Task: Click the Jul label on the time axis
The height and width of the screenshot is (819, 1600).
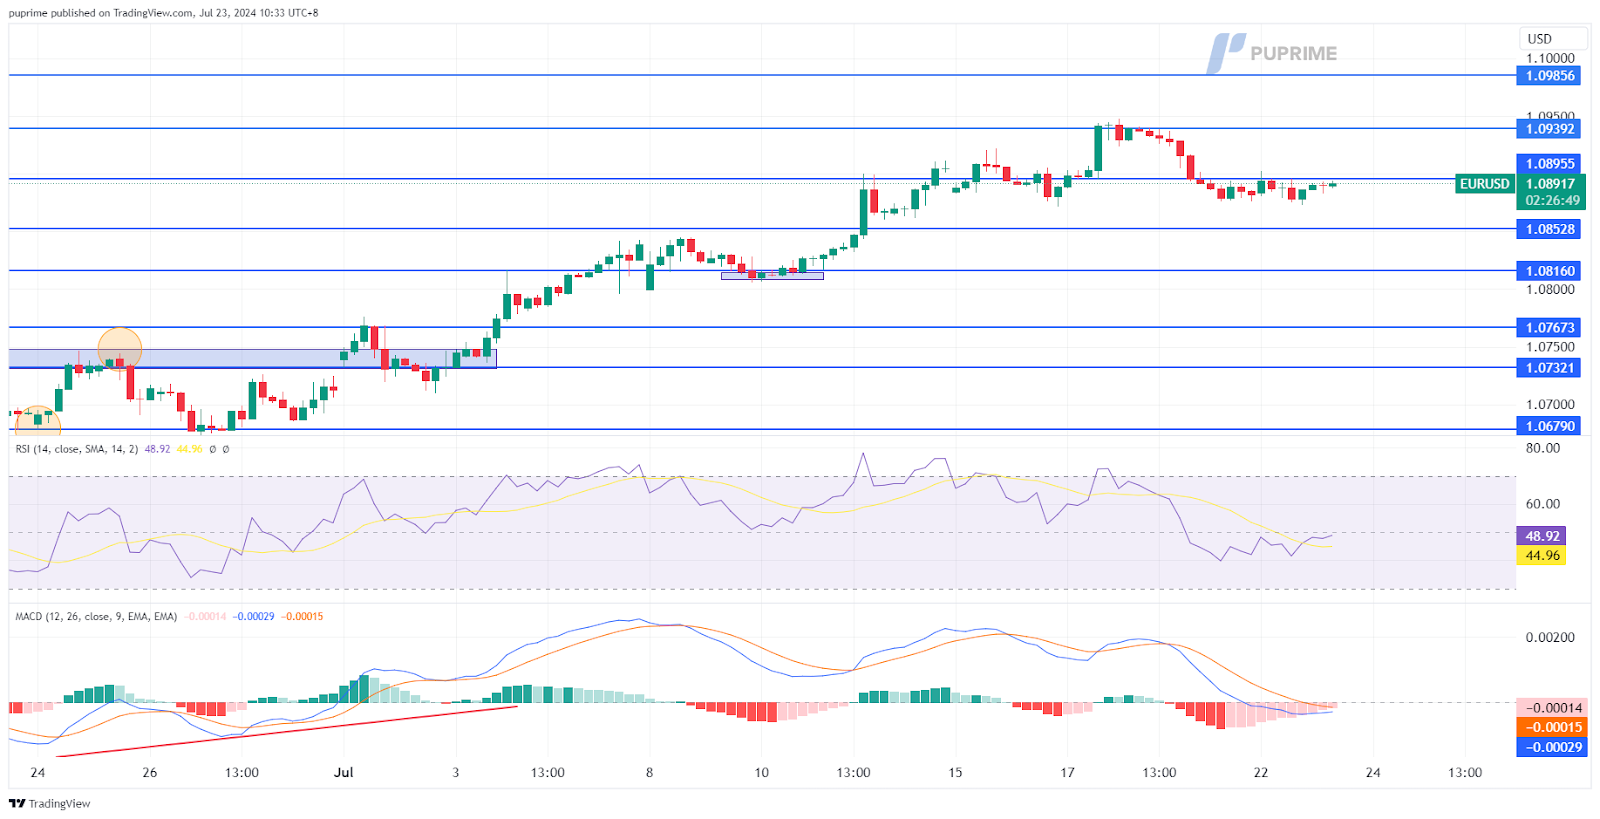Action: pyautogui.click(x=343, y=772)
